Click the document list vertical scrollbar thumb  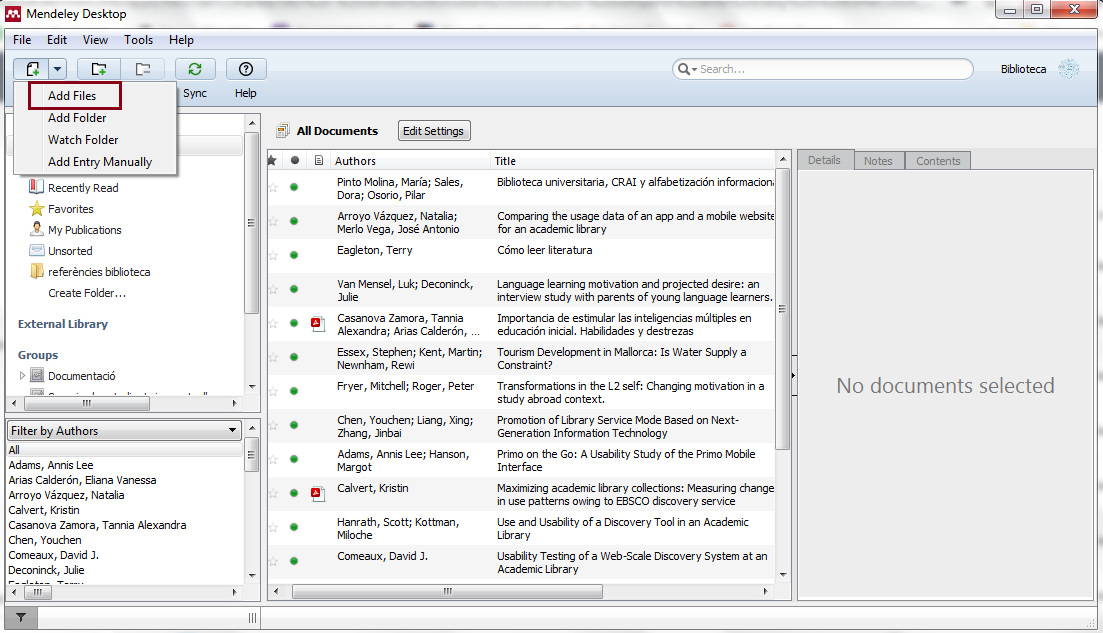pyautogui.click(x=782, y=309)
